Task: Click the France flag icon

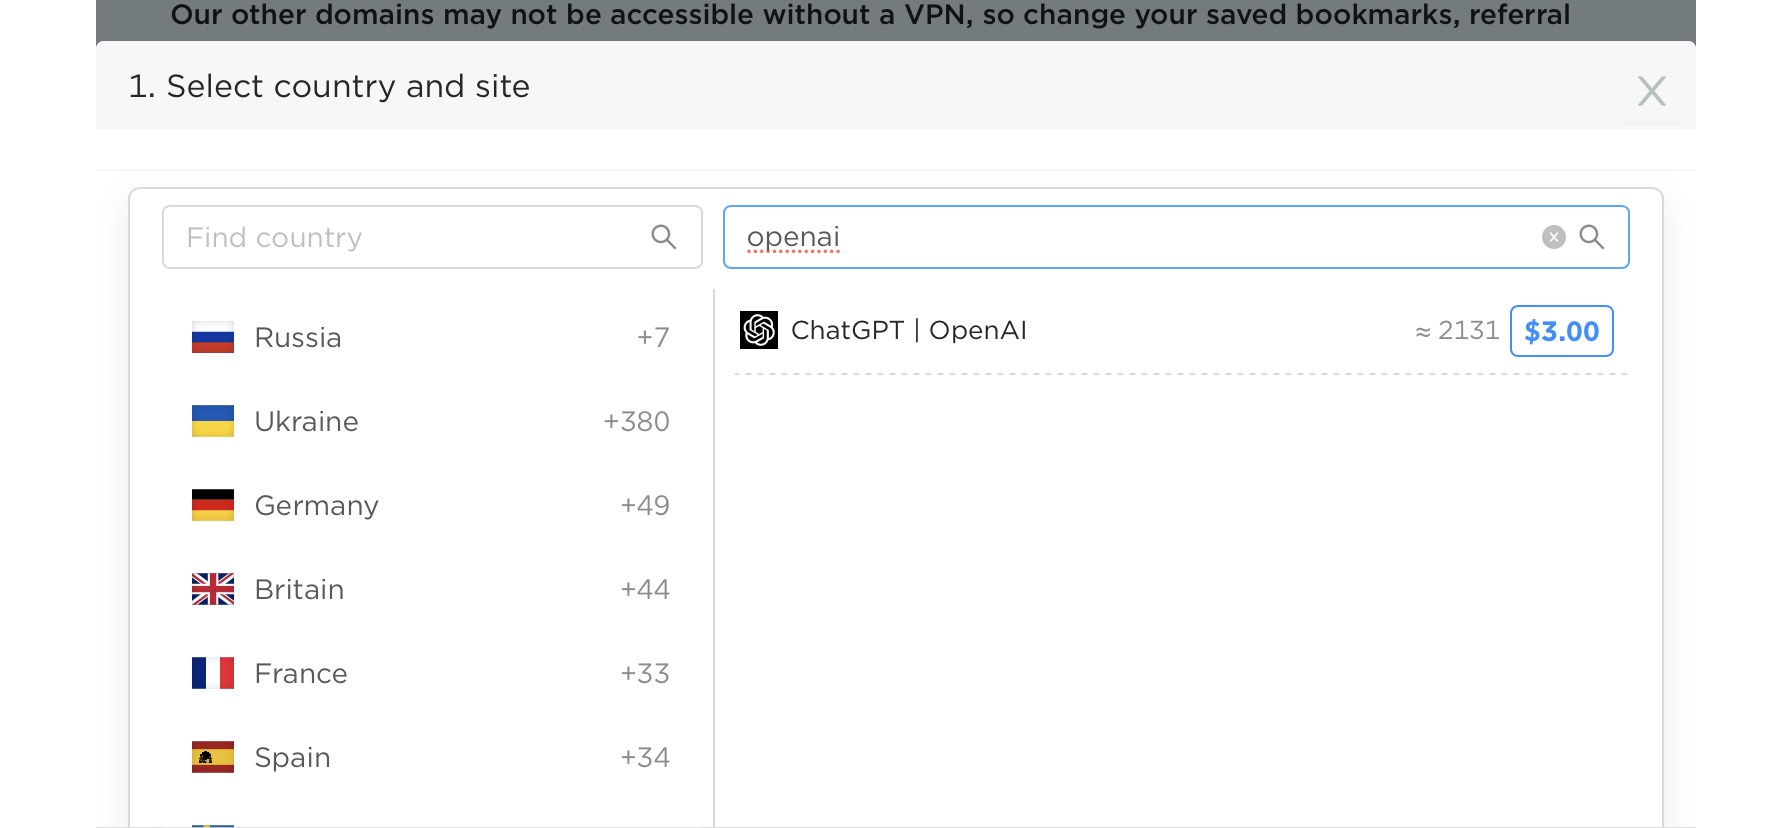Action: tap(213, 673)
